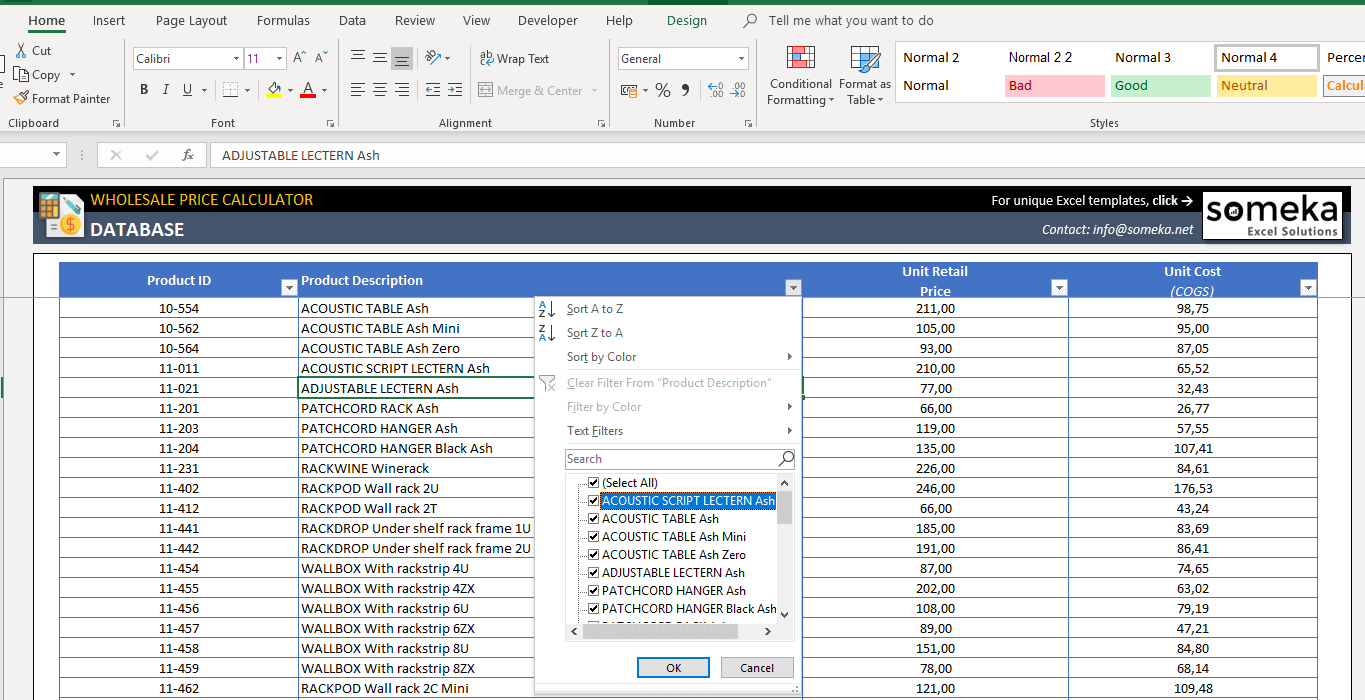Toggle Italic formatting
Image resolution: width=1365 pixels, height=700 pixels.
coord(165,89)
